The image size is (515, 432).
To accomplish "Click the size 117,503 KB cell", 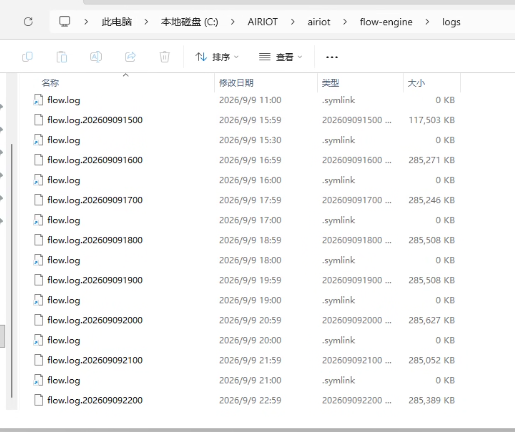I will (x=432, y=120).
